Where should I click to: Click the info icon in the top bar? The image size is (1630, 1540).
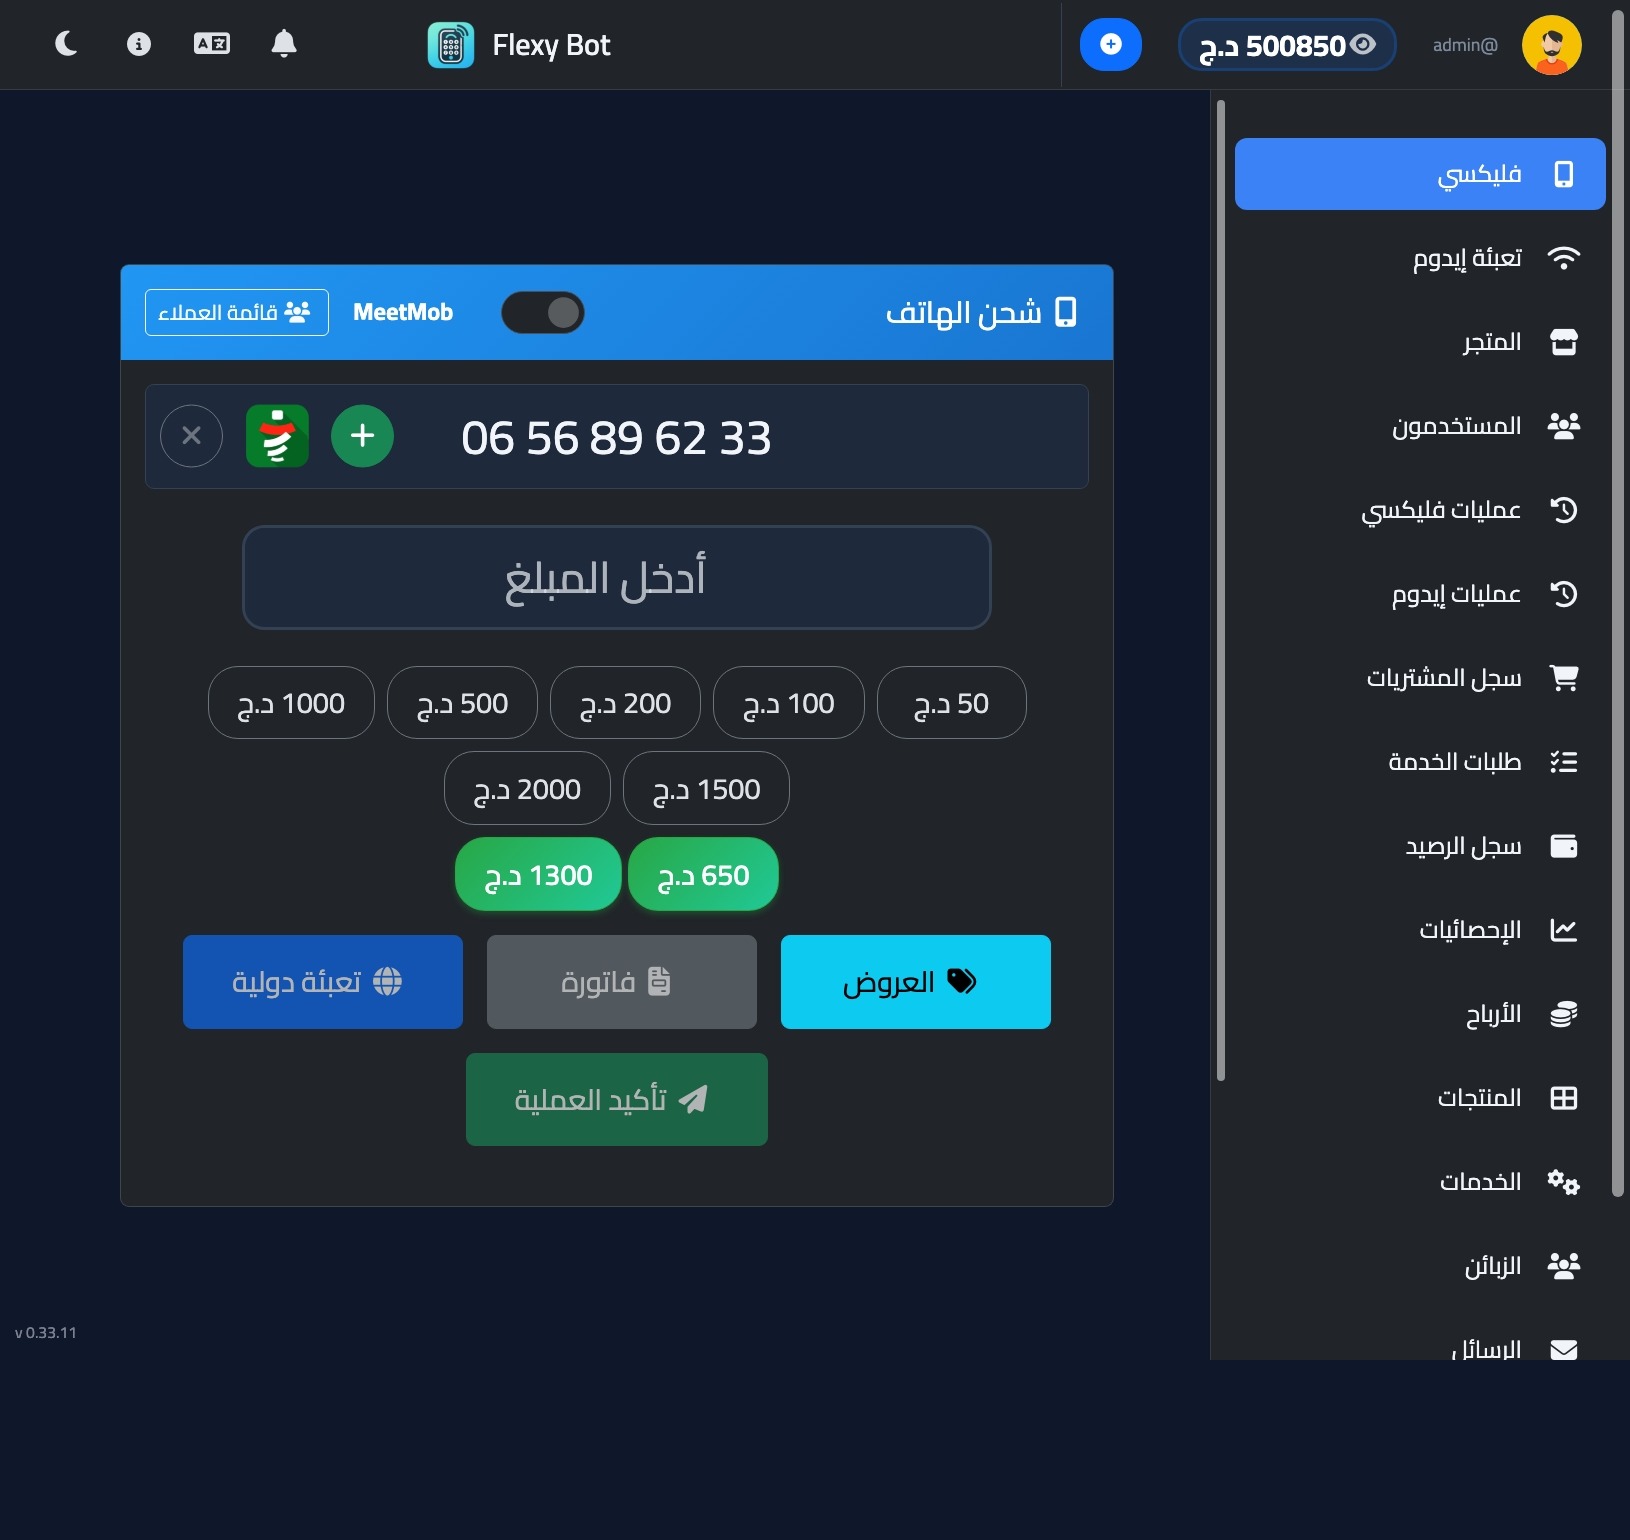coord(138,44)
